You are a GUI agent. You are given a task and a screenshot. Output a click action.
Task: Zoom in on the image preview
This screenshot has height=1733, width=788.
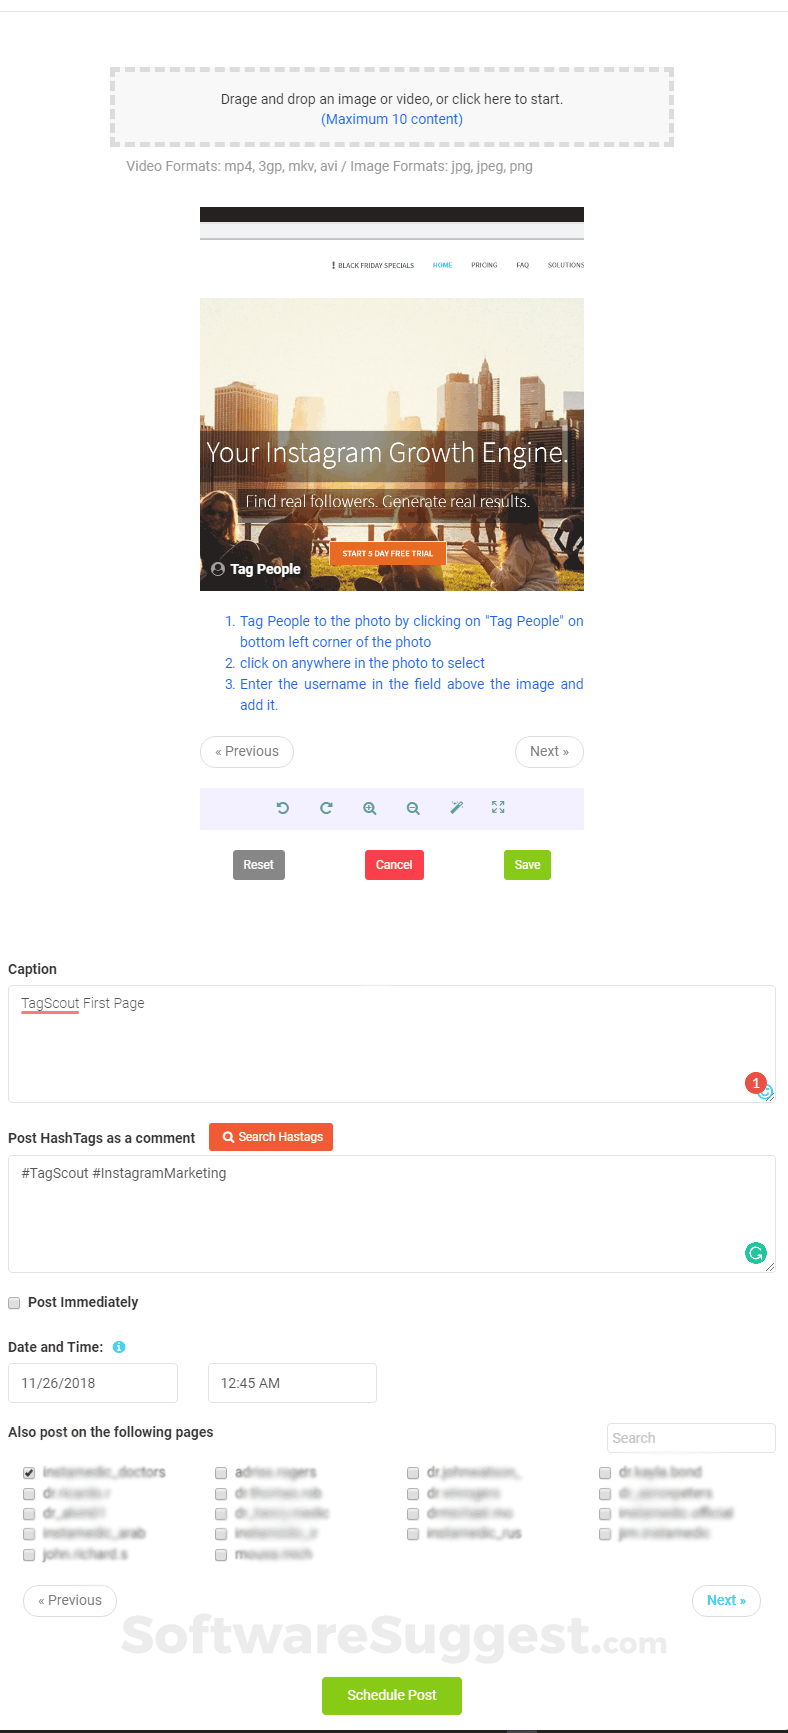370,808
